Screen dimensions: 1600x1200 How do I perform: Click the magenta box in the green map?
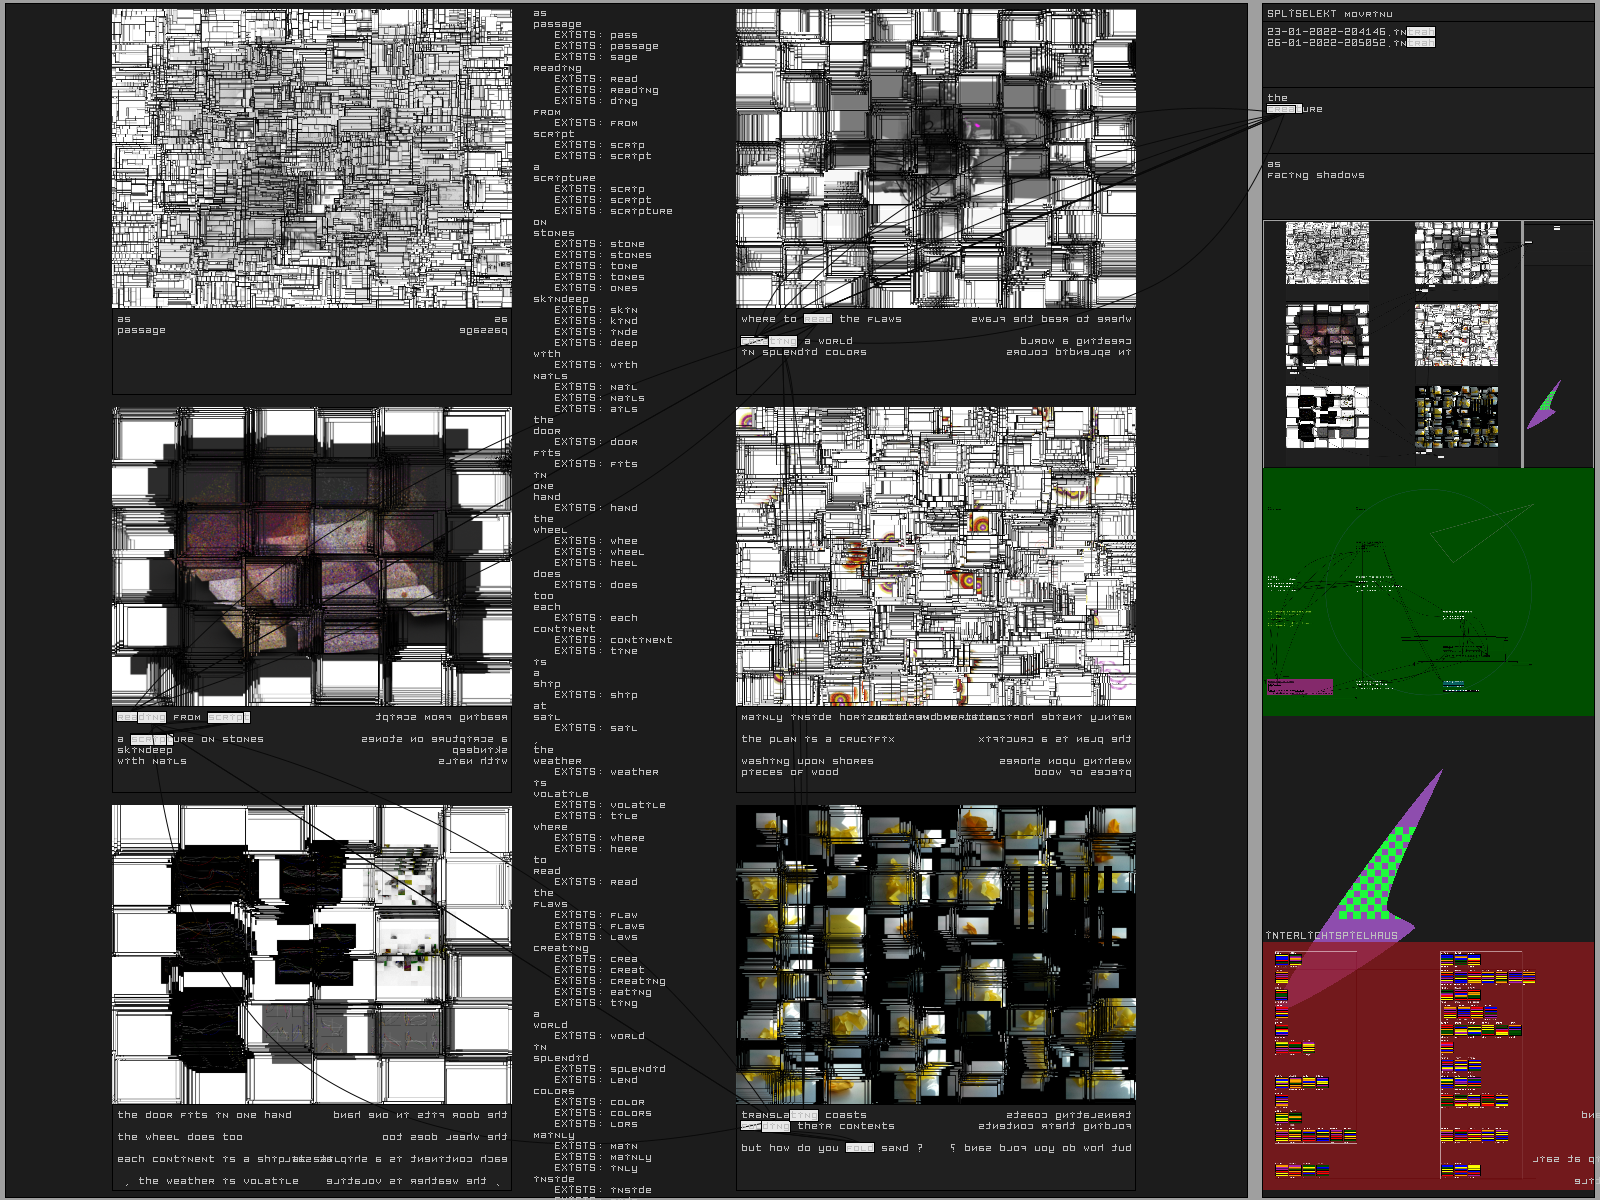(x=1300, y=687)
